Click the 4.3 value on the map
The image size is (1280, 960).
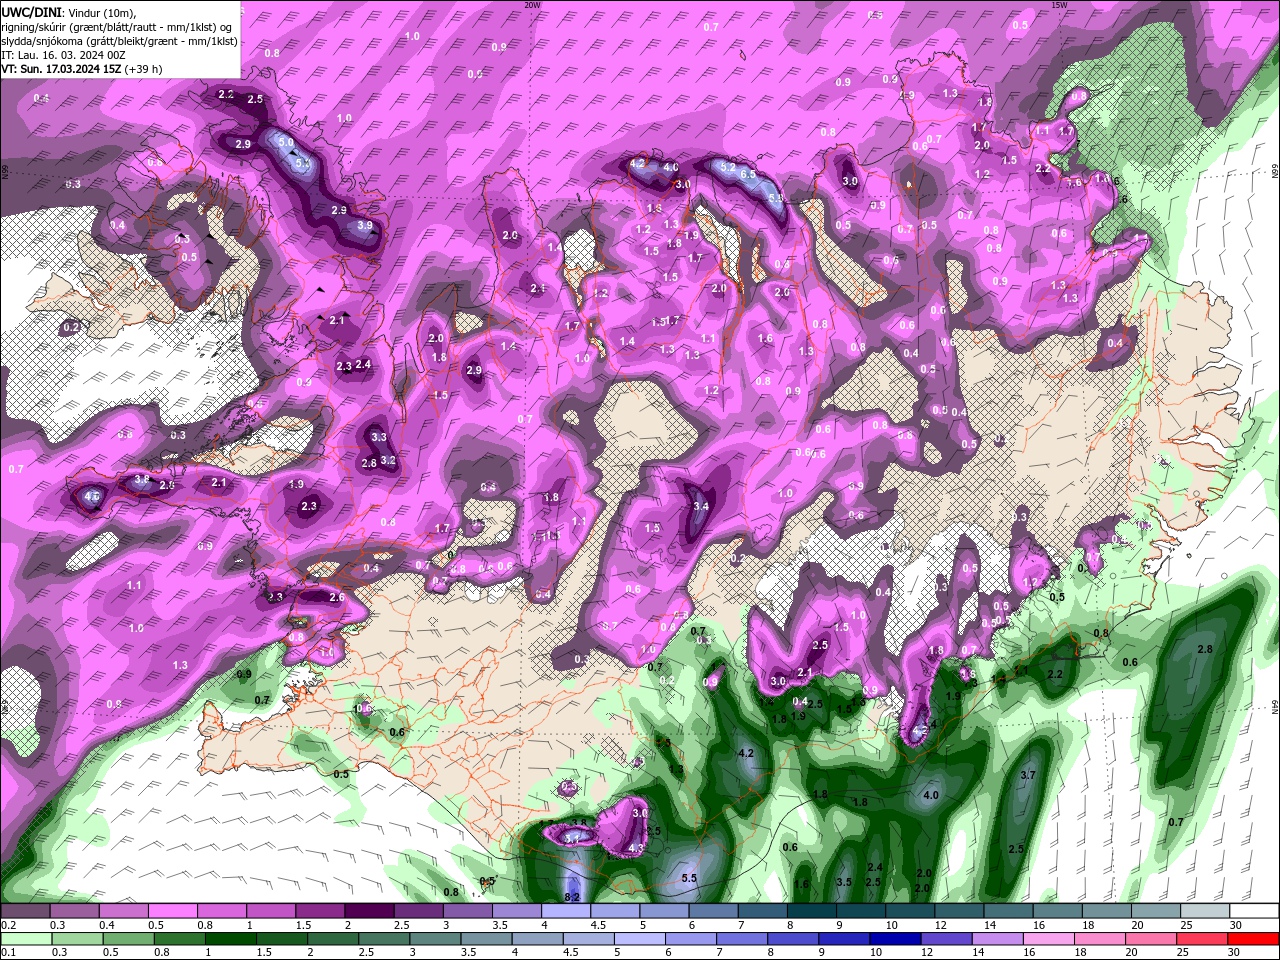[x=636, y=848]
